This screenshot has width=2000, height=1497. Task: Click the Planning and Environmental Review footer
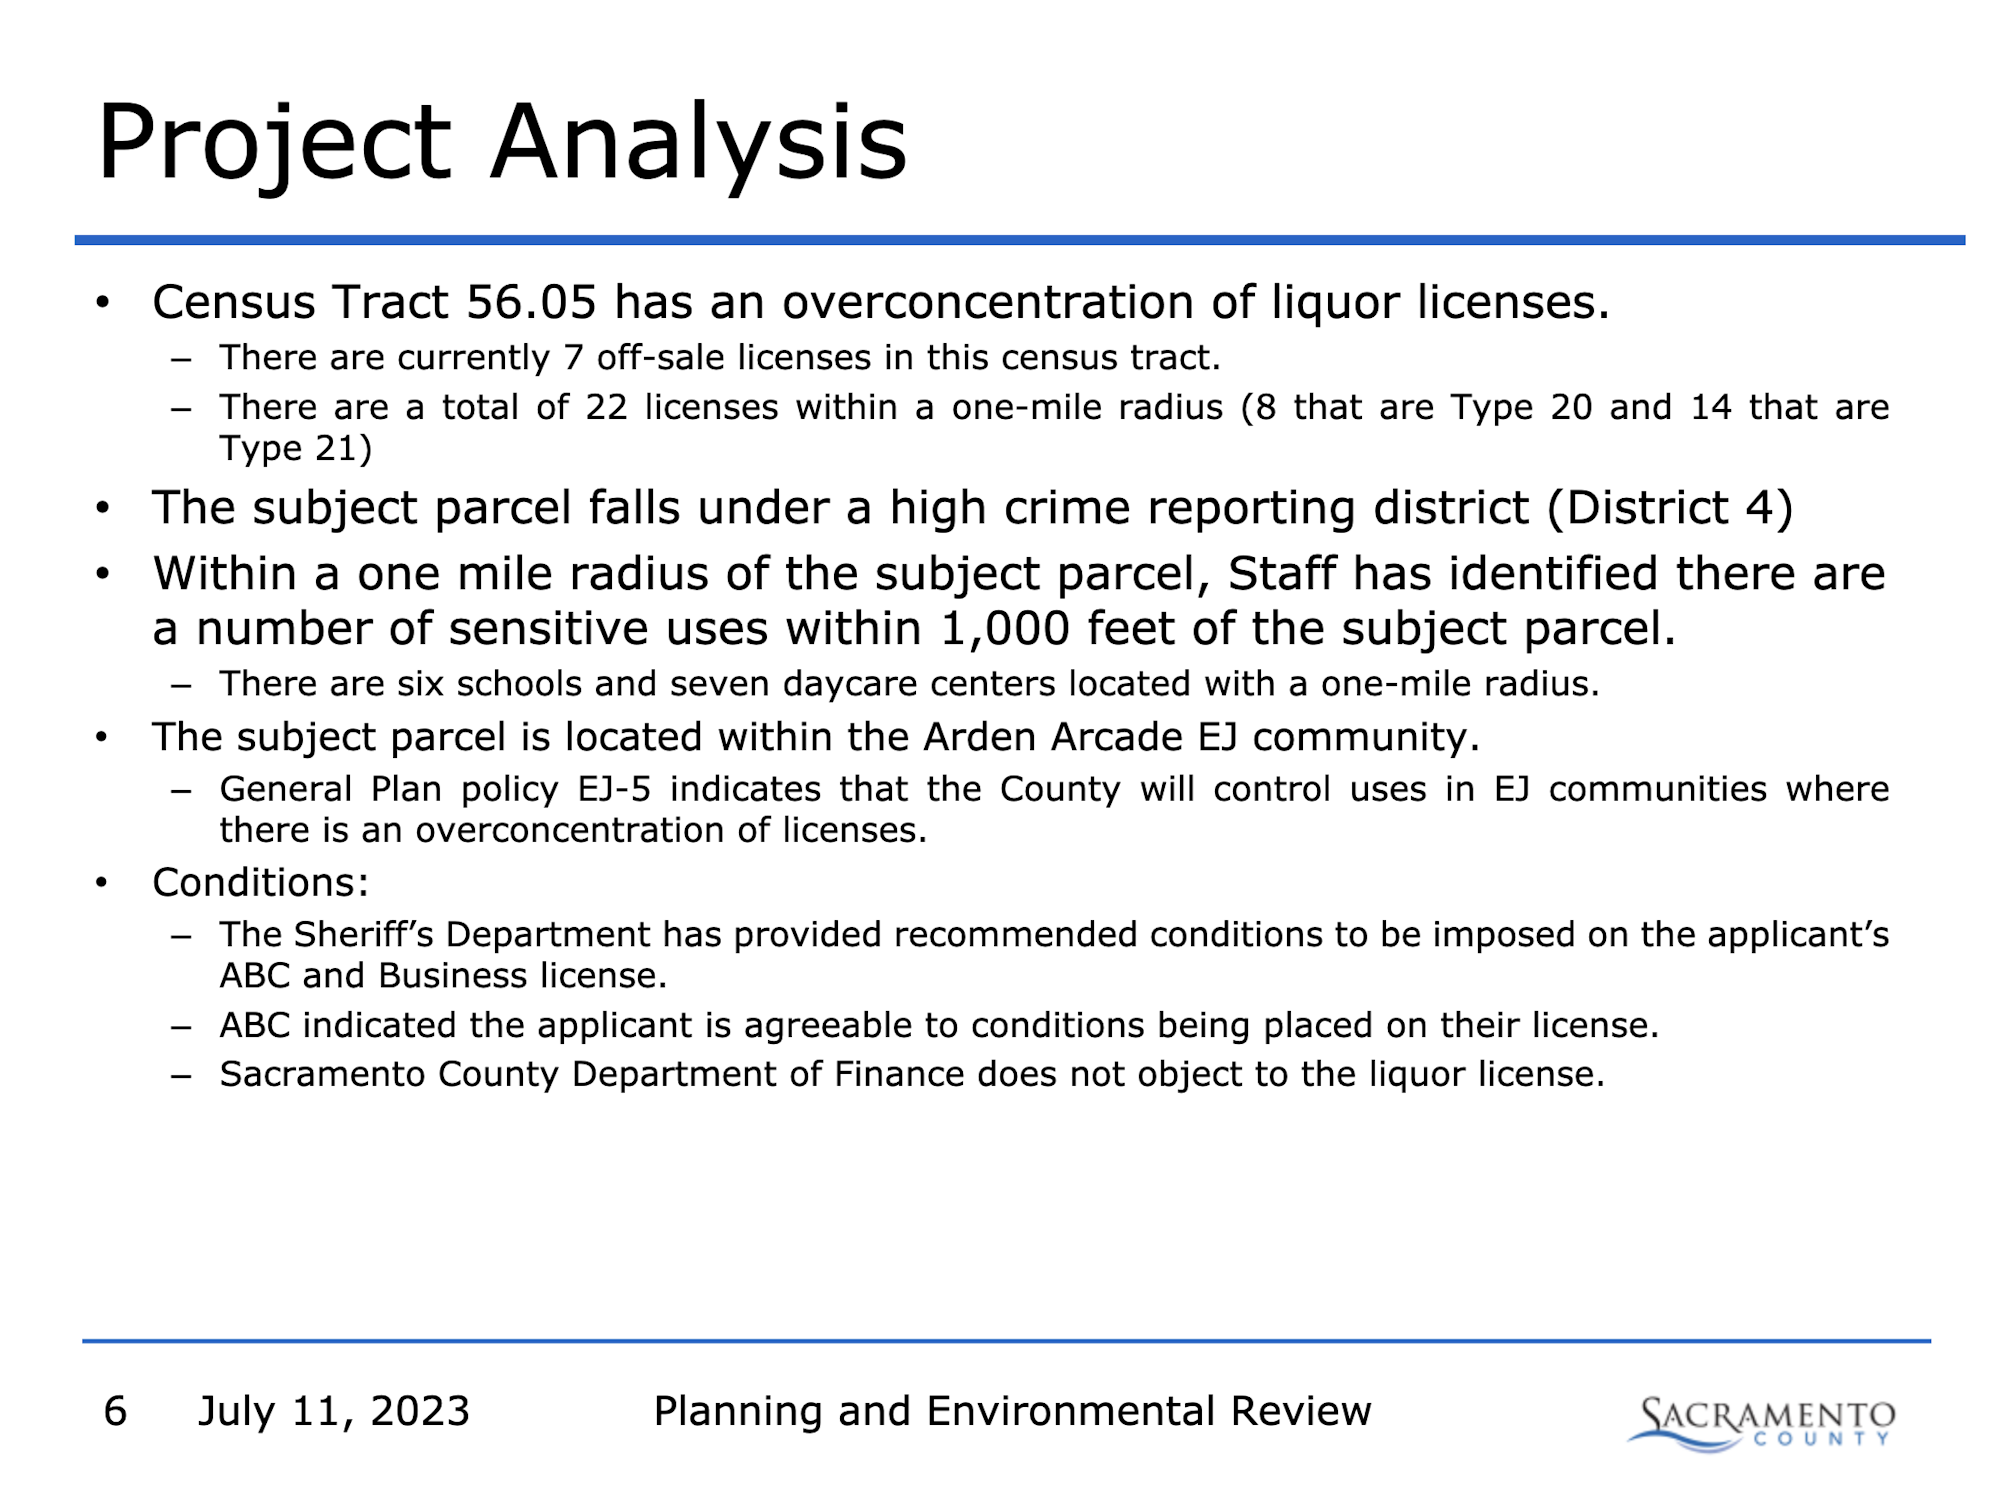1012,1411
